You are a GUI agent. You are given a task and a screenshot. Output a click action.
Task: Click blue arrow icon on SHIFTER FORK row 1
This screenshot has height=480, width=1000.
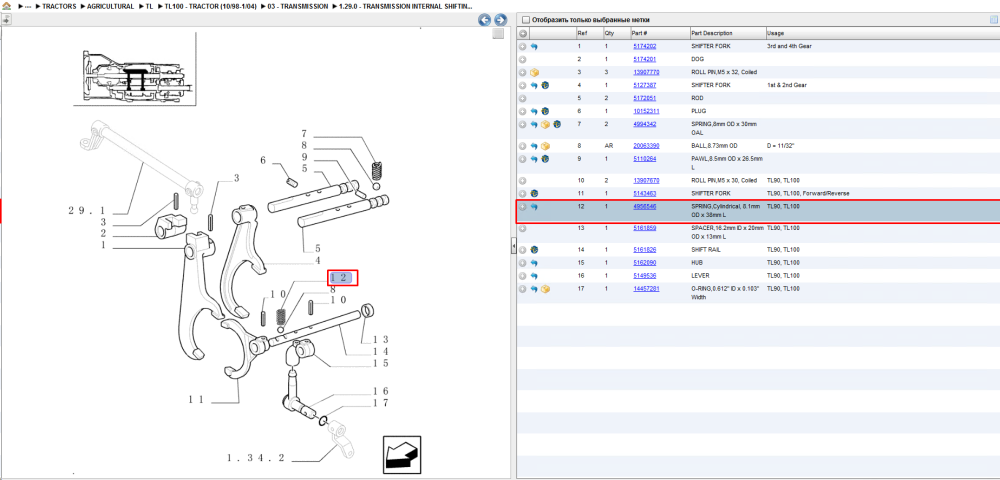(534, 47)
